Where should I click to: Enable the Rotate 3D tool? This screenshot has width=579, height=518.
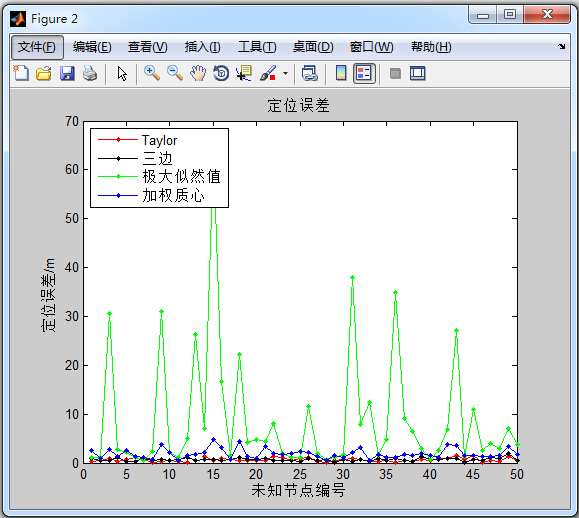[x=221, y=73]
